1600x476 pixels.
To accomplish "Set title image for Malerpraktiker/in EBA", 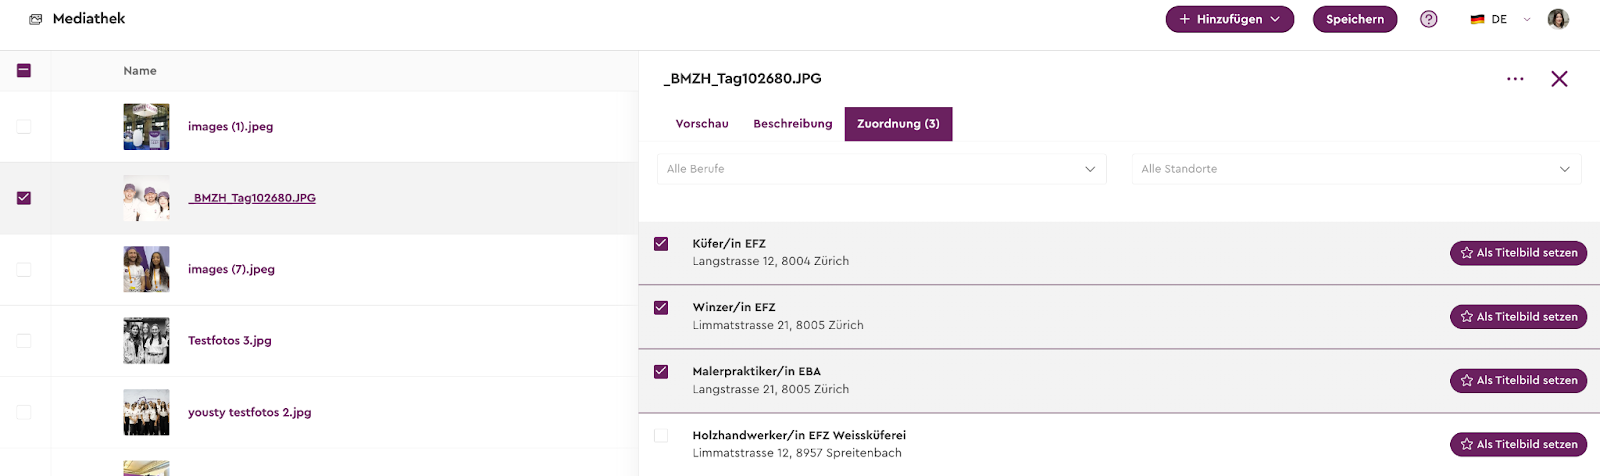I will [x=1518, y=381].
